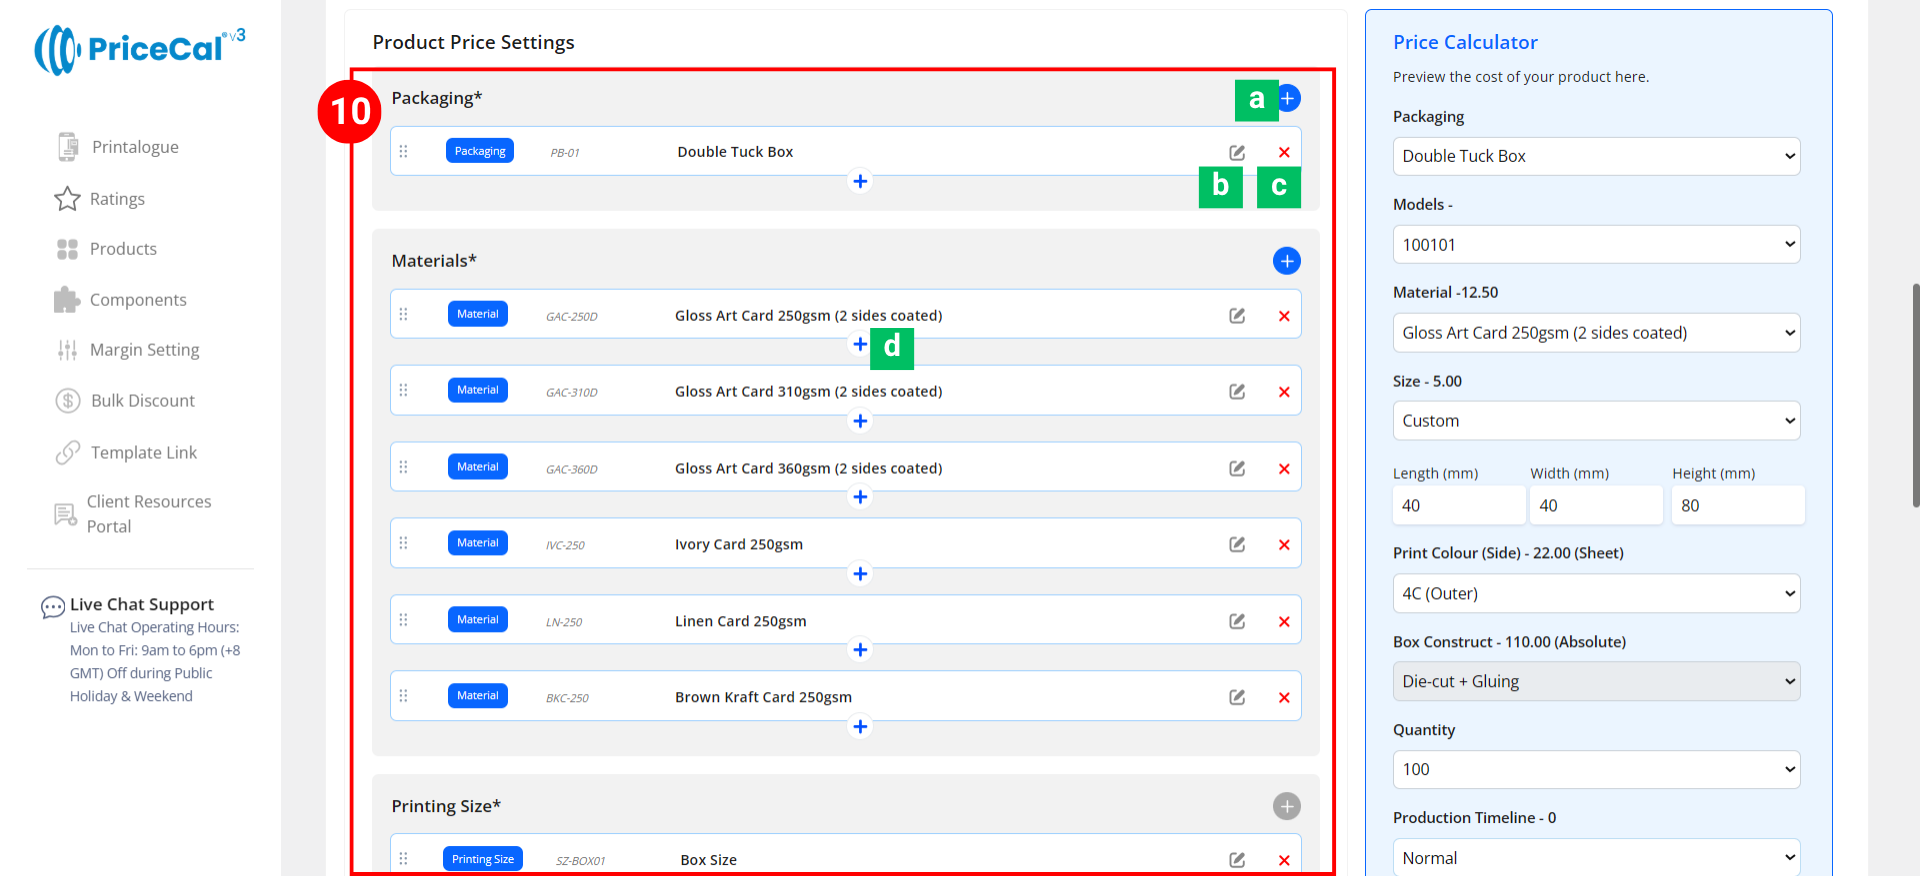
Task: Click drag handle of Brown Kraft Card row
Action: coord(404,696)
